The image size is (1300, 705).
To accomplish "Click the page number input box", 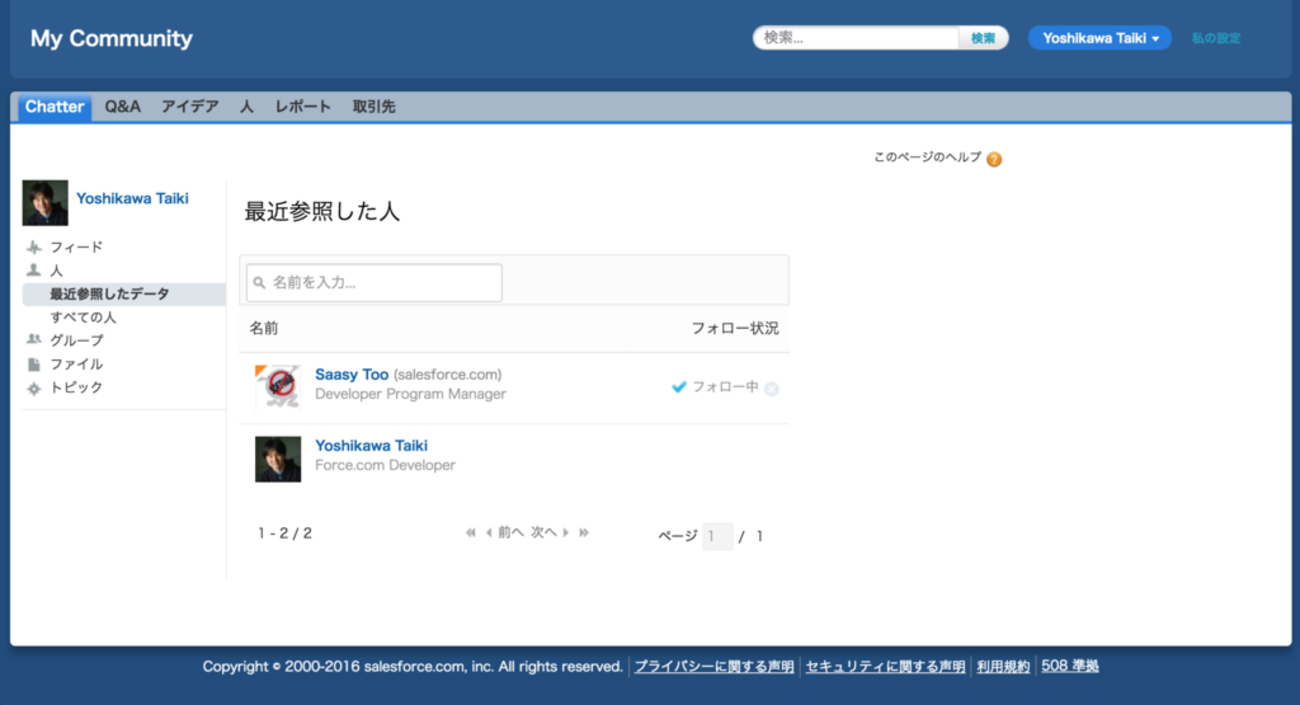I will pos(717,536).
